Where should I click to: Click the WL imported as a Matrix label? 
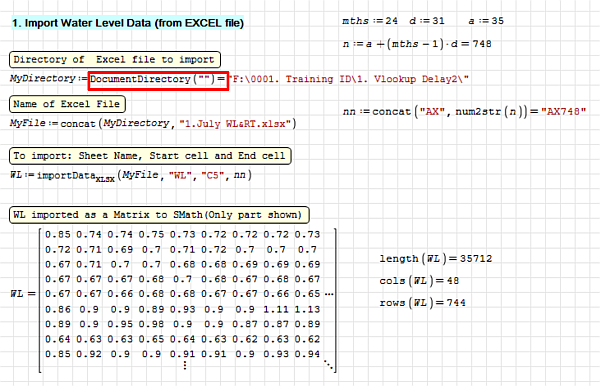point(159,215)
